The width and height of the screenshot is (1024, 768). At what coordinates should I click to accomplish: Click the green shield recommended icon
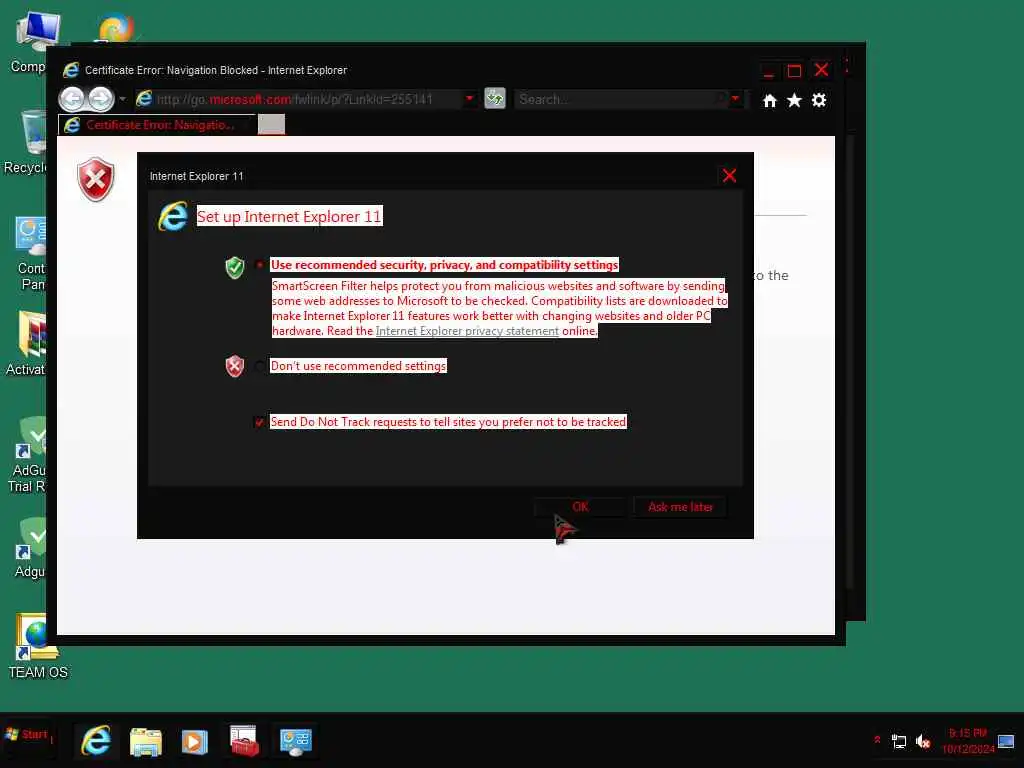coord(234,267)
